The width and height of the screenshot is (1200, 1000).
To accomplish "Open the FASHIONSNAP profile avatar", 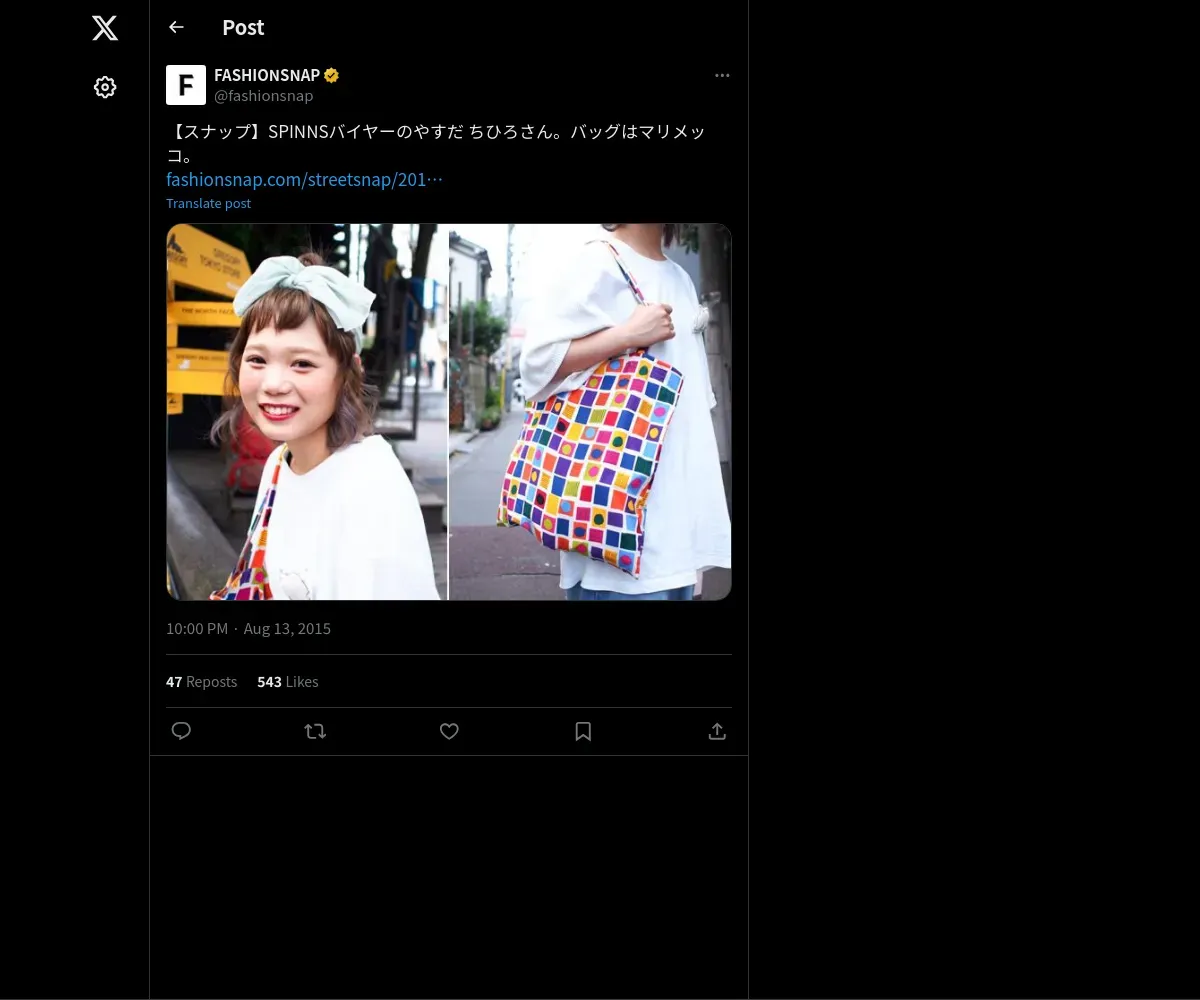I will click(x=186, y=85).
